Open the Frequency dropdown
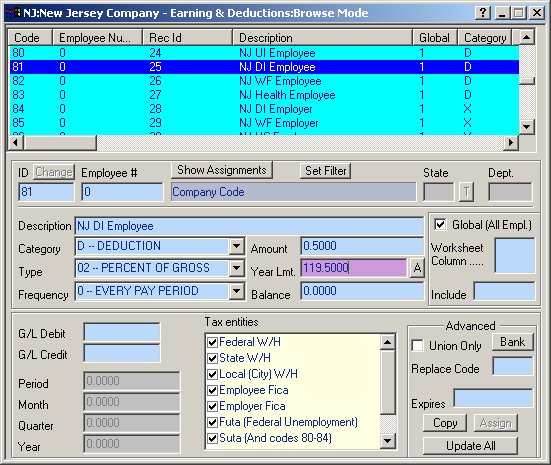Viewport: 551px width, 465px height. [x=237, y=291]
